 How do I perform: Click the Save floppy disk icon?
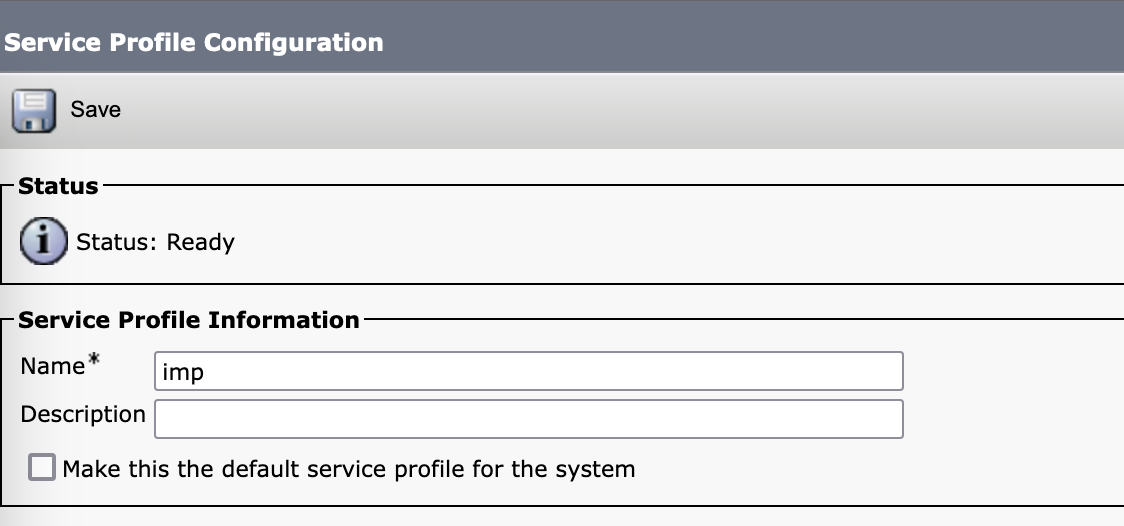coord(34,110)
